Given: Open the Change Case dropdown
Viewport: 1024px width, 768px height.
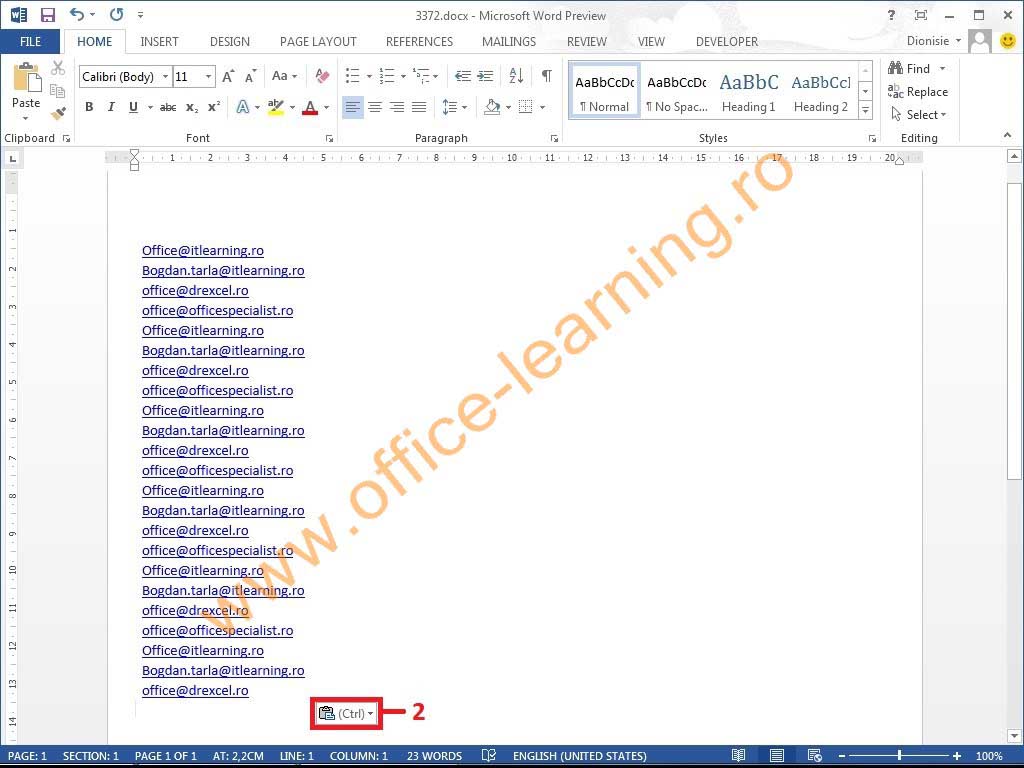Looking at the screenshot, I should (284, 76).
